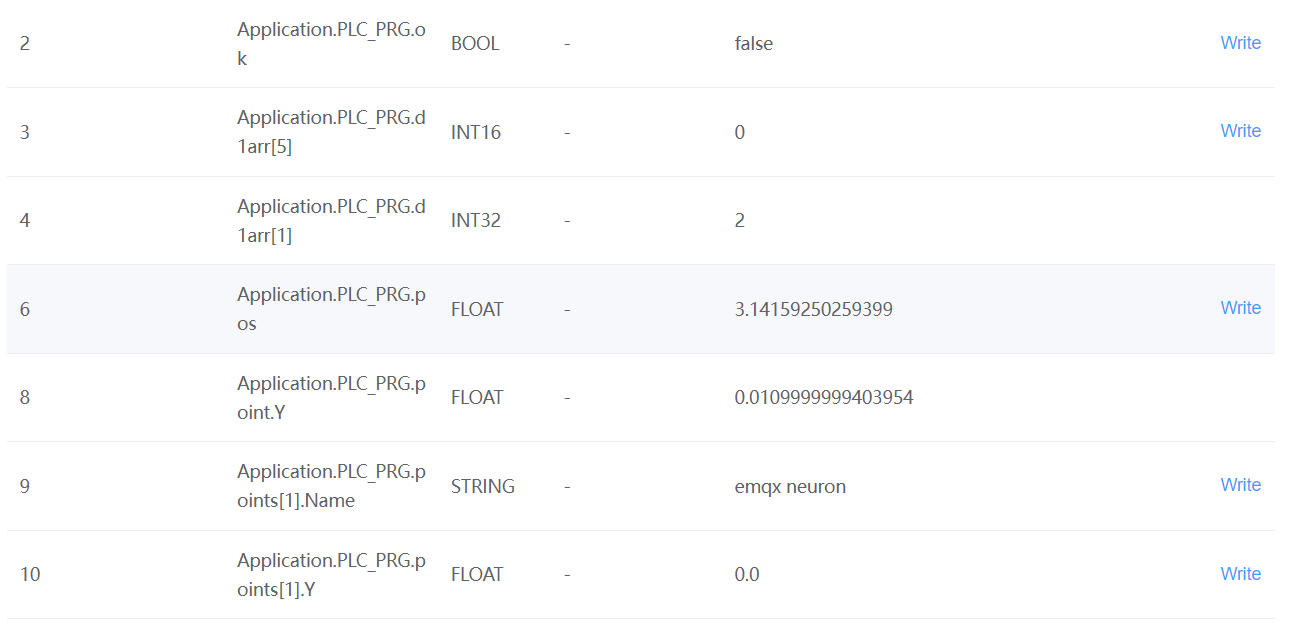Click the Application.PLC_PRG.points[1].Name name cell
The height and width of the screenshot is (626, 1304).
(x=331, y=486)
